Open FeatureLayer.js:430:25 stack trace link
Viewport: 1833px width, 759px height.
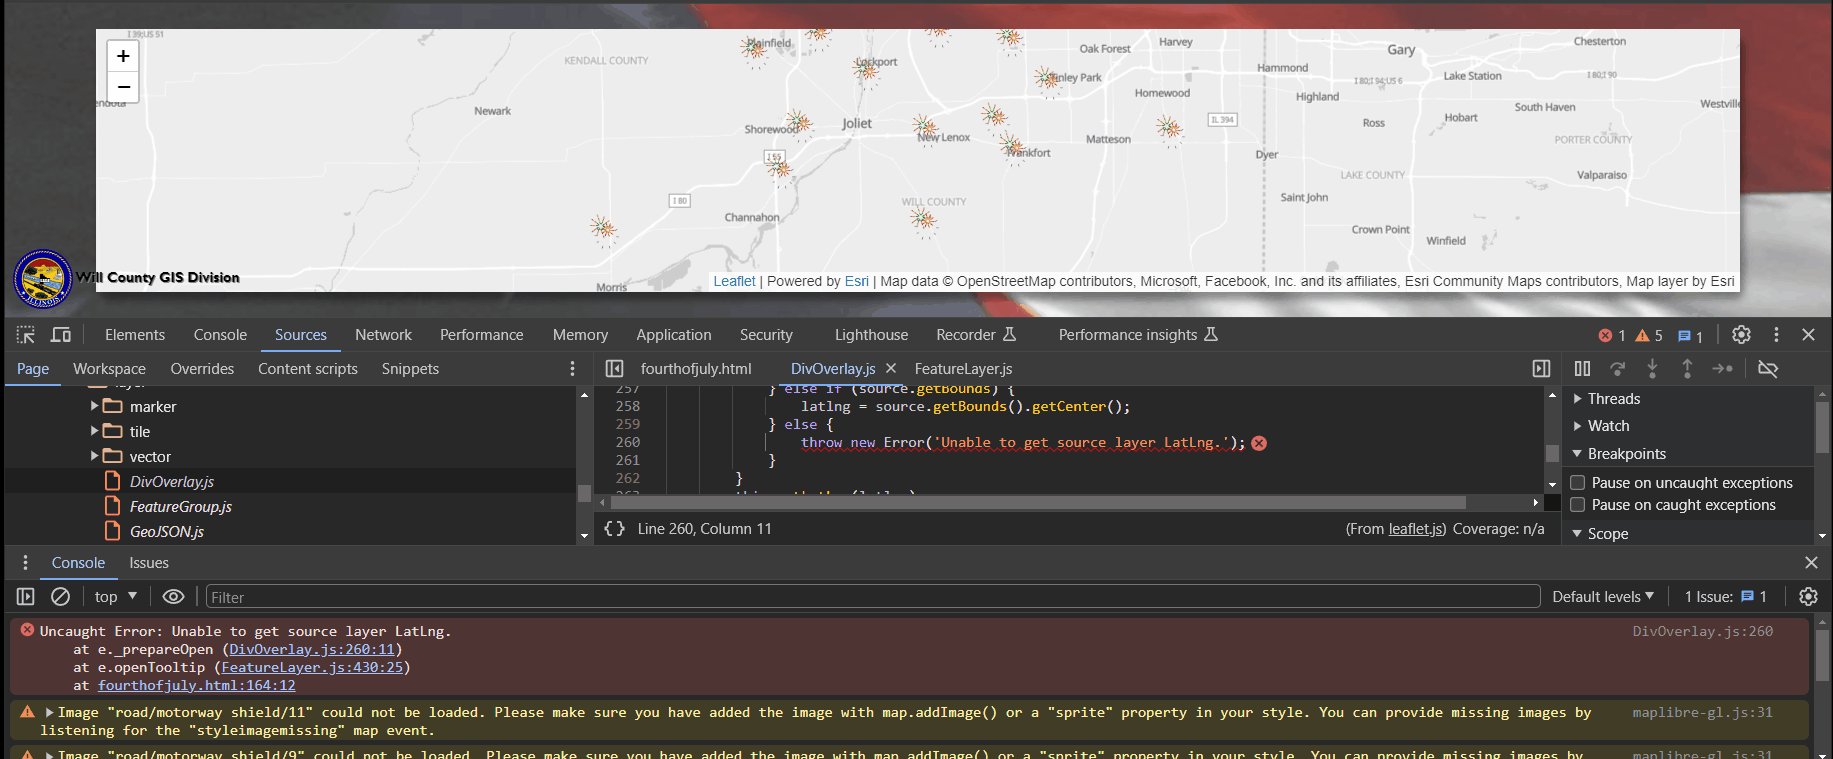312,667
